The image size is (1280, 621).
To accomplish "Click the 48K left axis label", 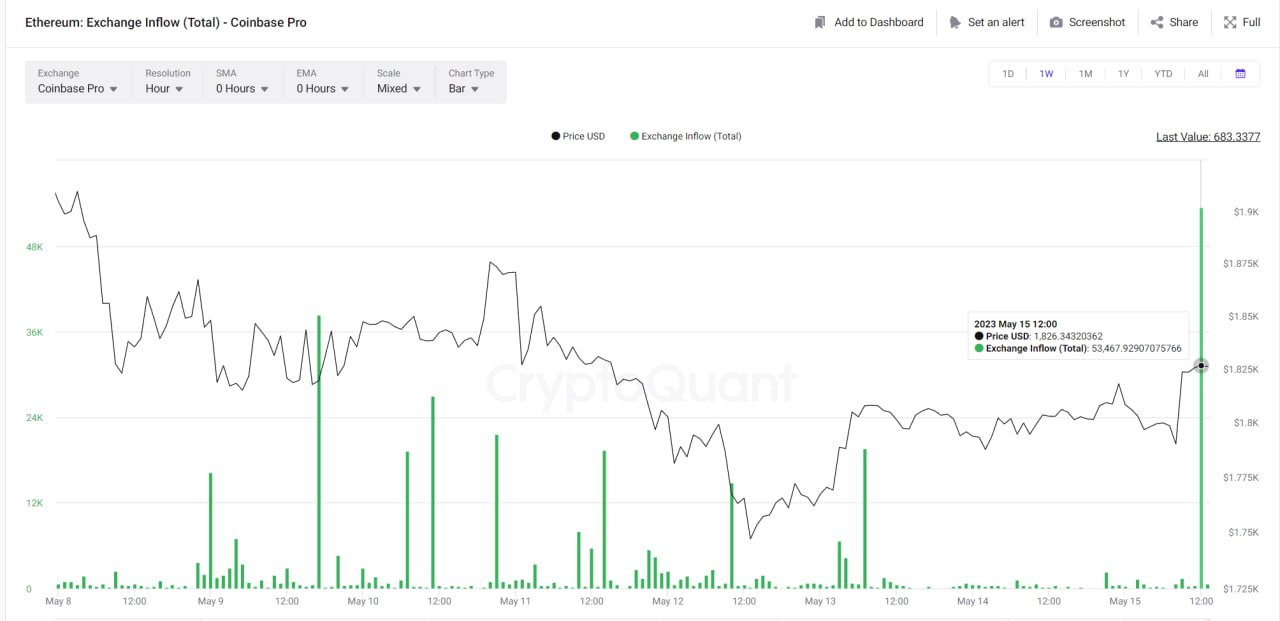I will click(34, 246).
